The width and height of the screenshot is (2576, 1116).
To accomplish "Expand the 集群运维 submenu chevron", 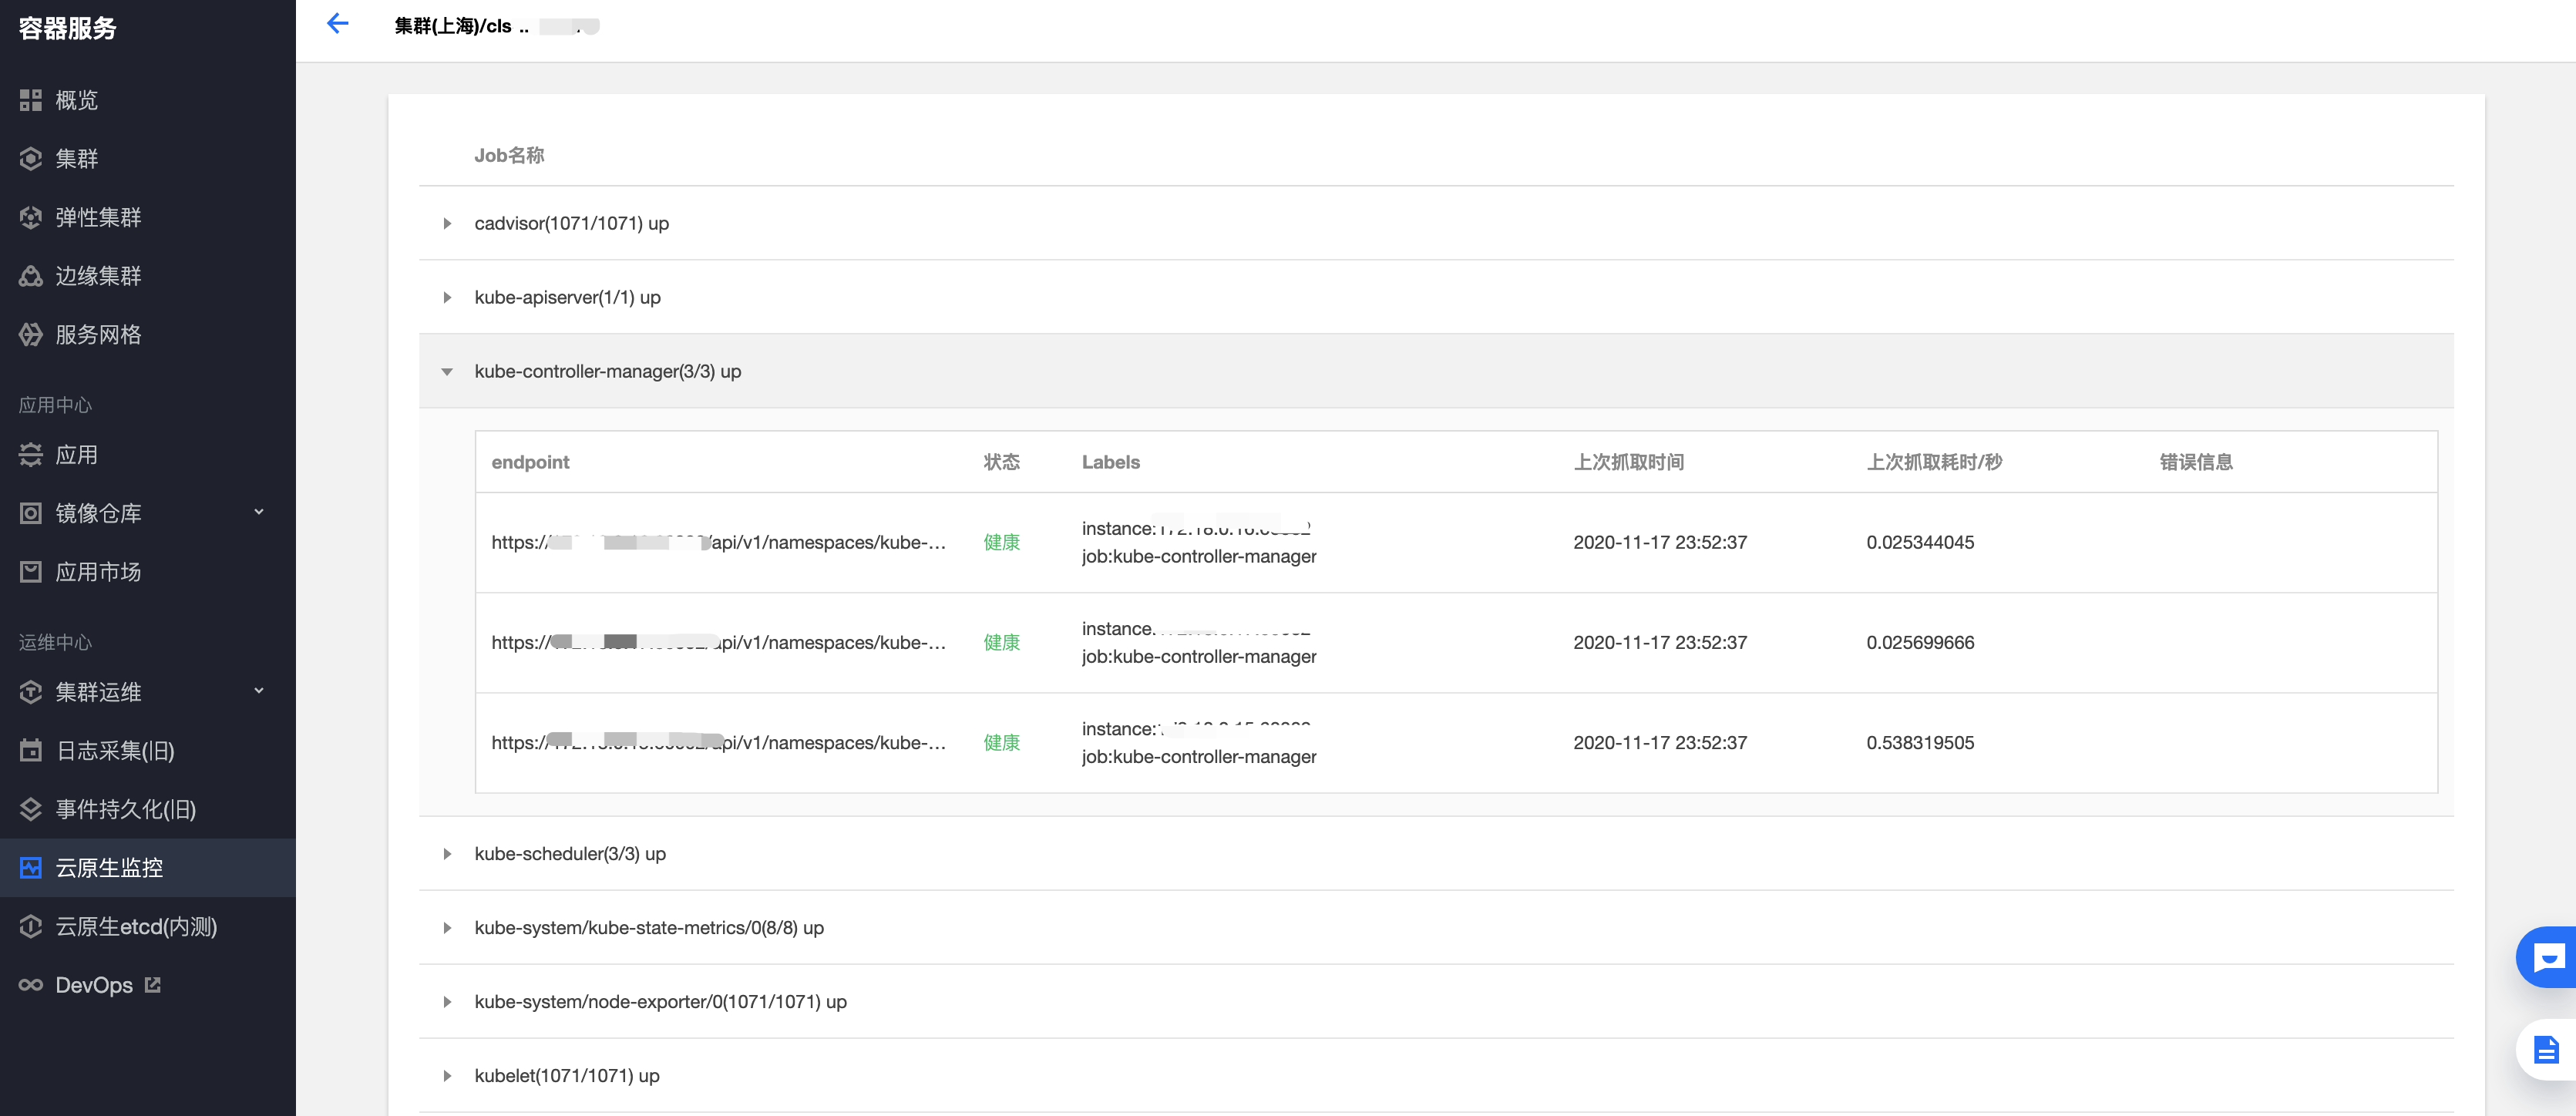I will 259,691.
